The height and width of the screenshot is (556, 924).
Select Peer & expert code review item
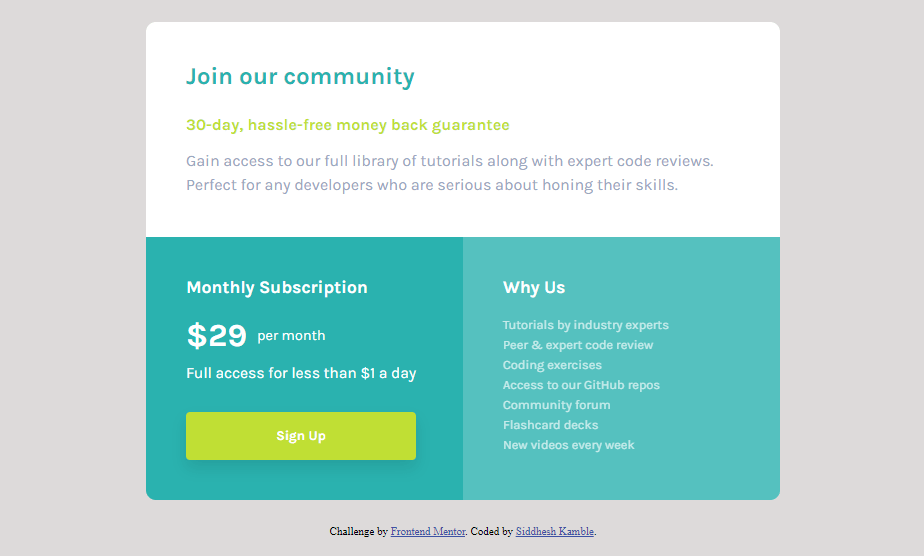(x=578, y=345)
